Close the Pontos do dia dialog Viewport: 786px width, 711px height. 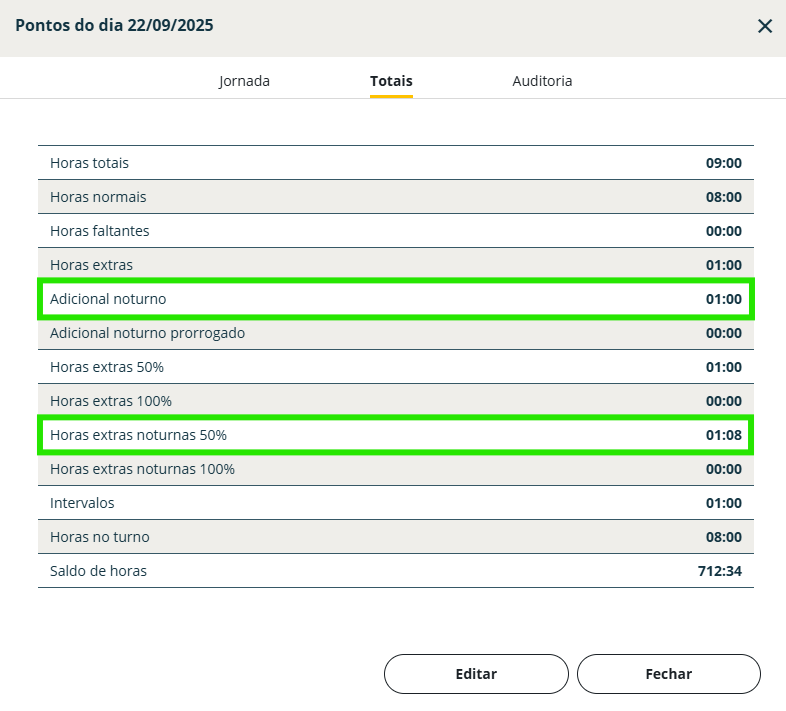pyautogui.click(x=765, y=27)
